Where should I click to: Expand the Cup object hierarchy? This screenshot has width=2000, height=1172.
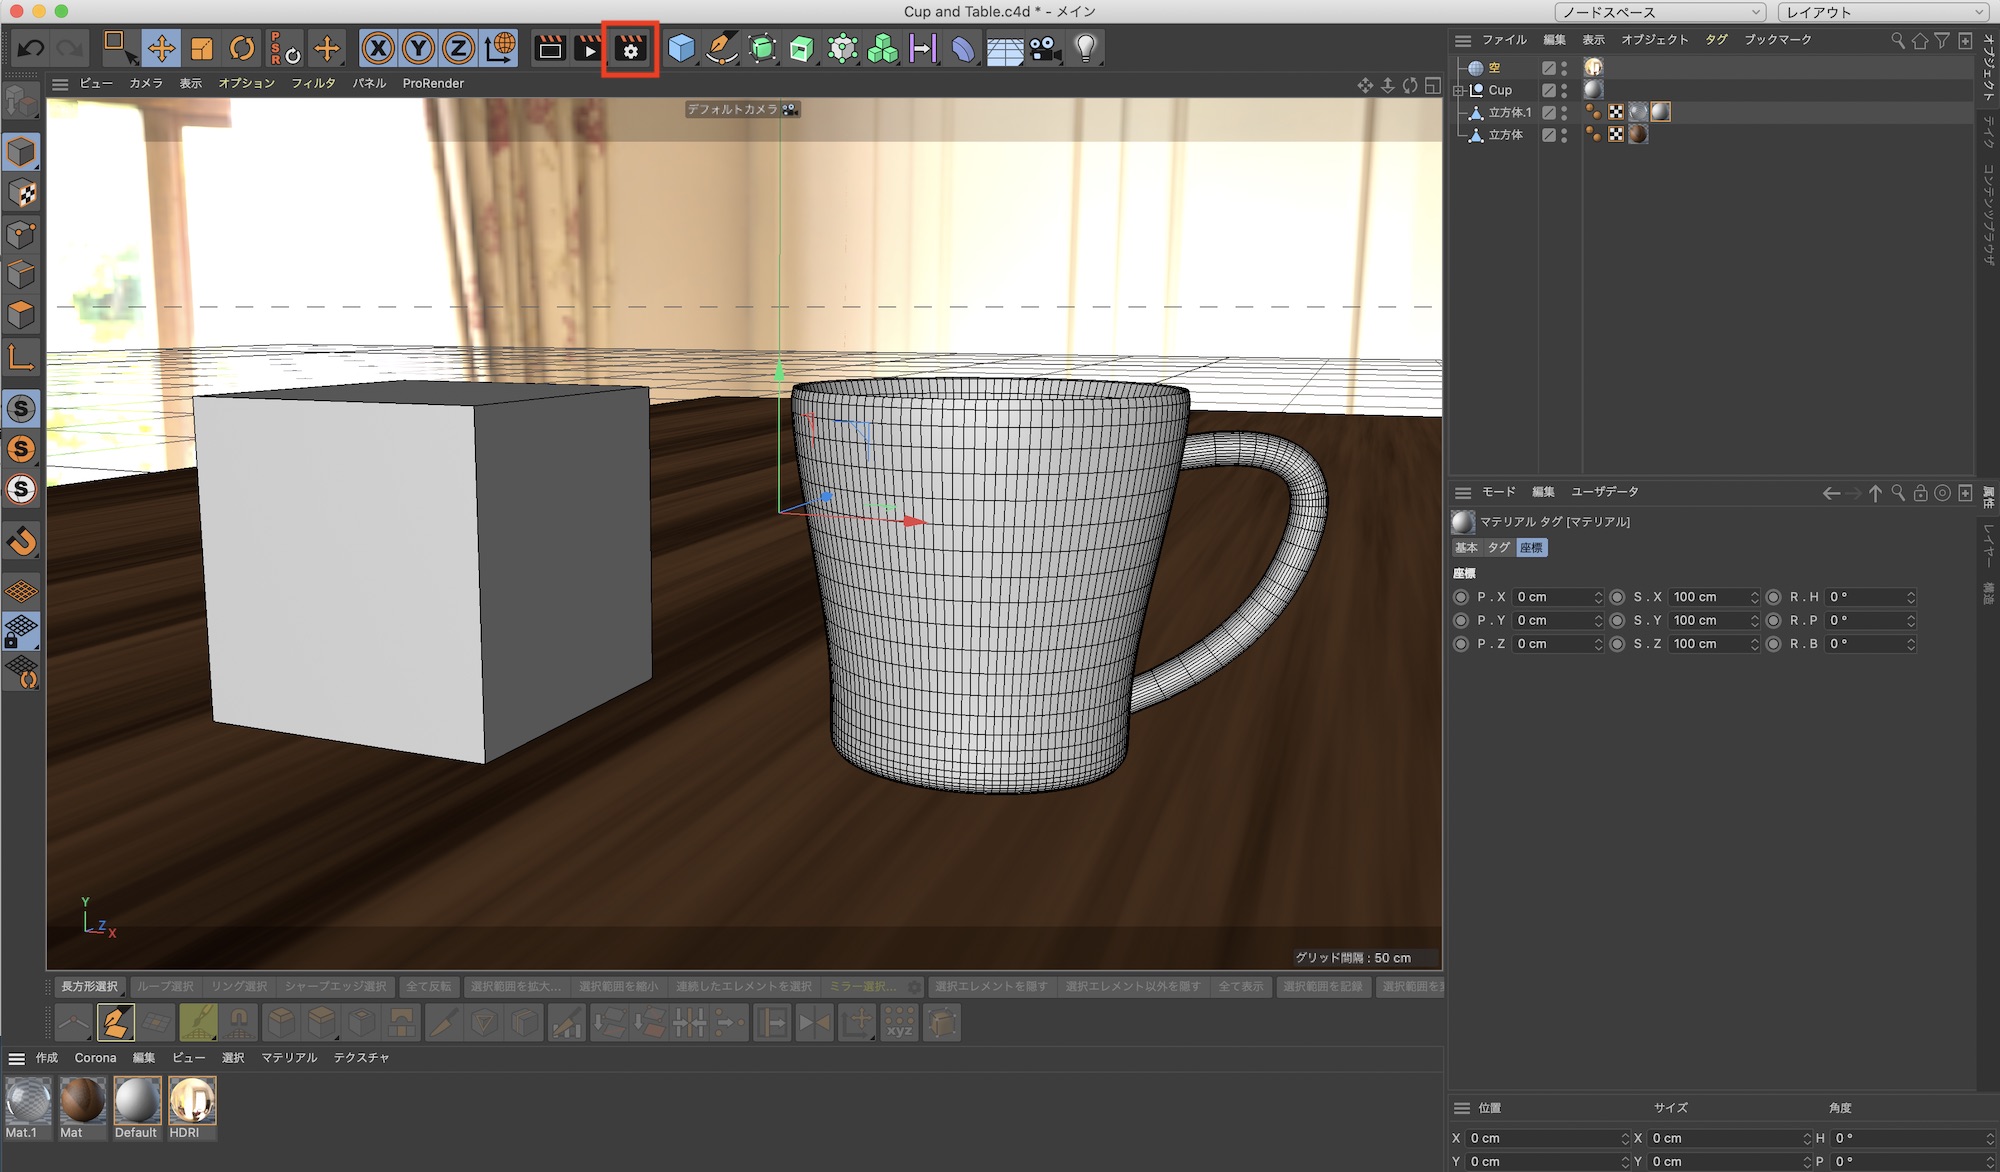(x=1459, y=90)
